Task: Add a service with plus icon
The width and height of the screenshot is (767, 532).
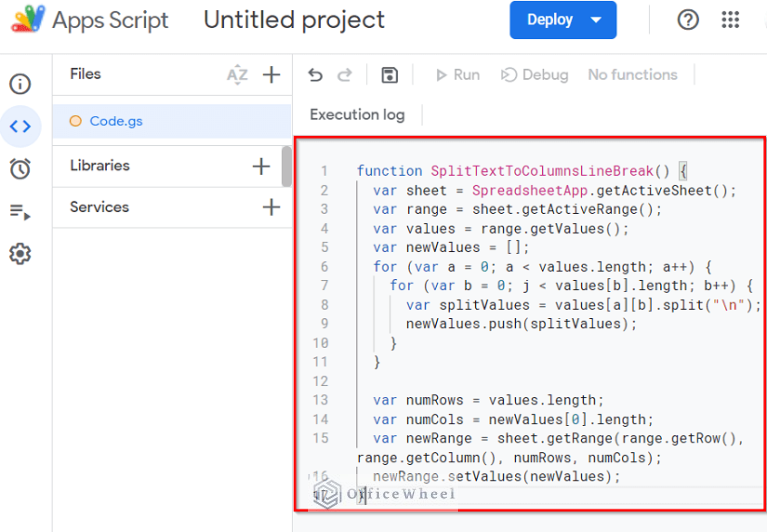Action: (x=271, y=207)
